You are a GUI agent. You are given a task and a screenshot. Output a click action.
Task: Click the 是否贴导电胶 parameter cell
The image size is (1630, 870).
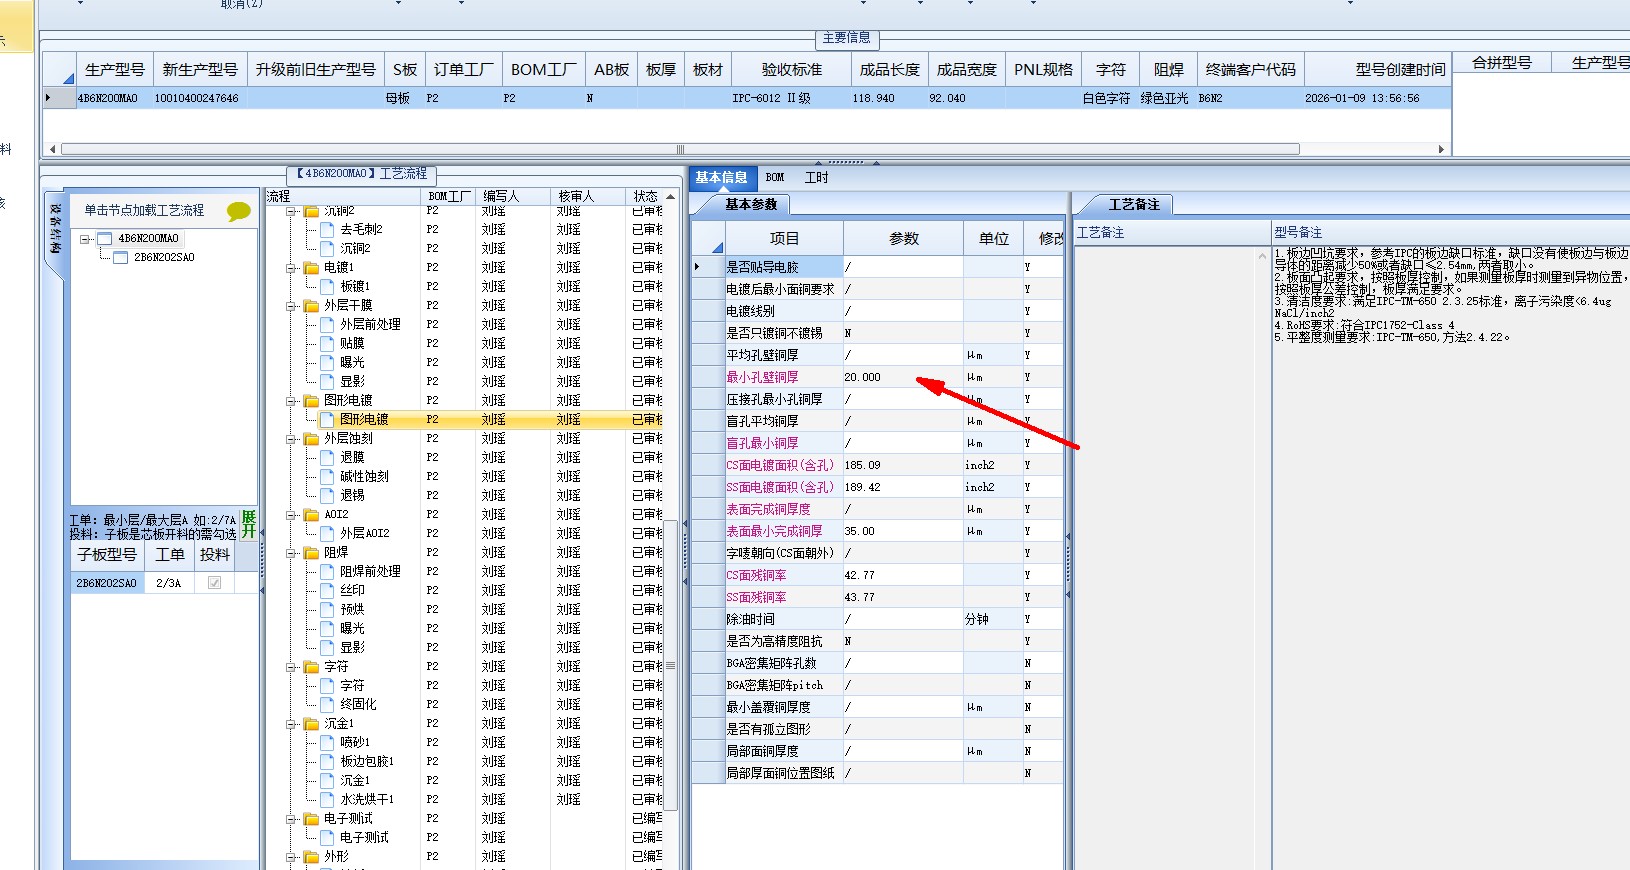(784, 268)
